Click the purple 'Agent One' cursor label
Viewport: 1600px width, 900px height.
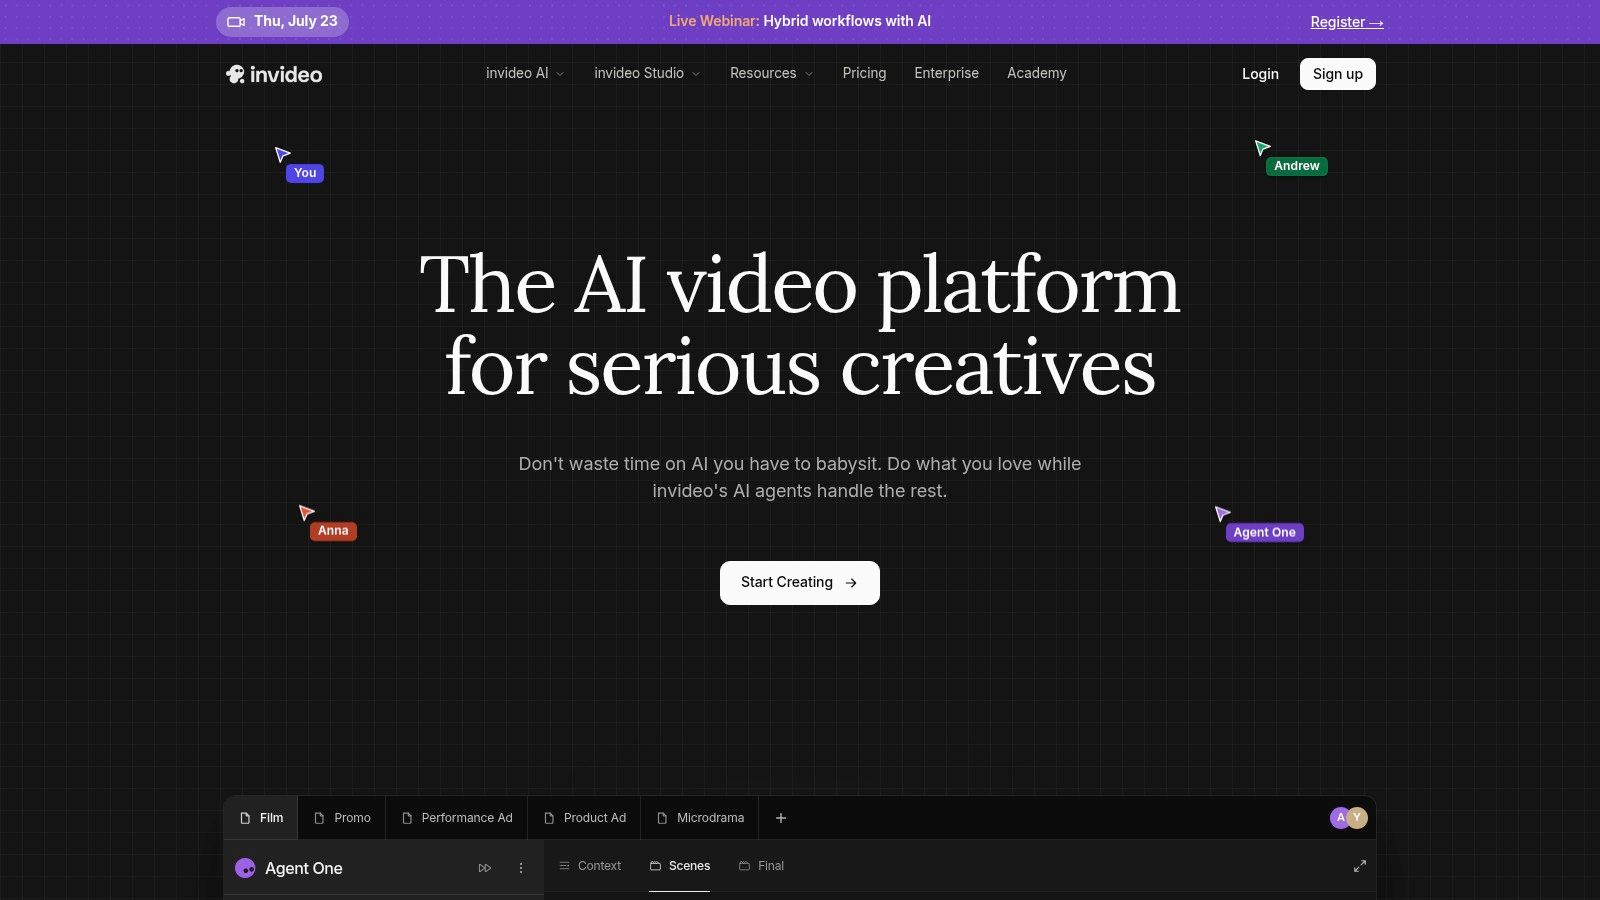[1265, 533]
